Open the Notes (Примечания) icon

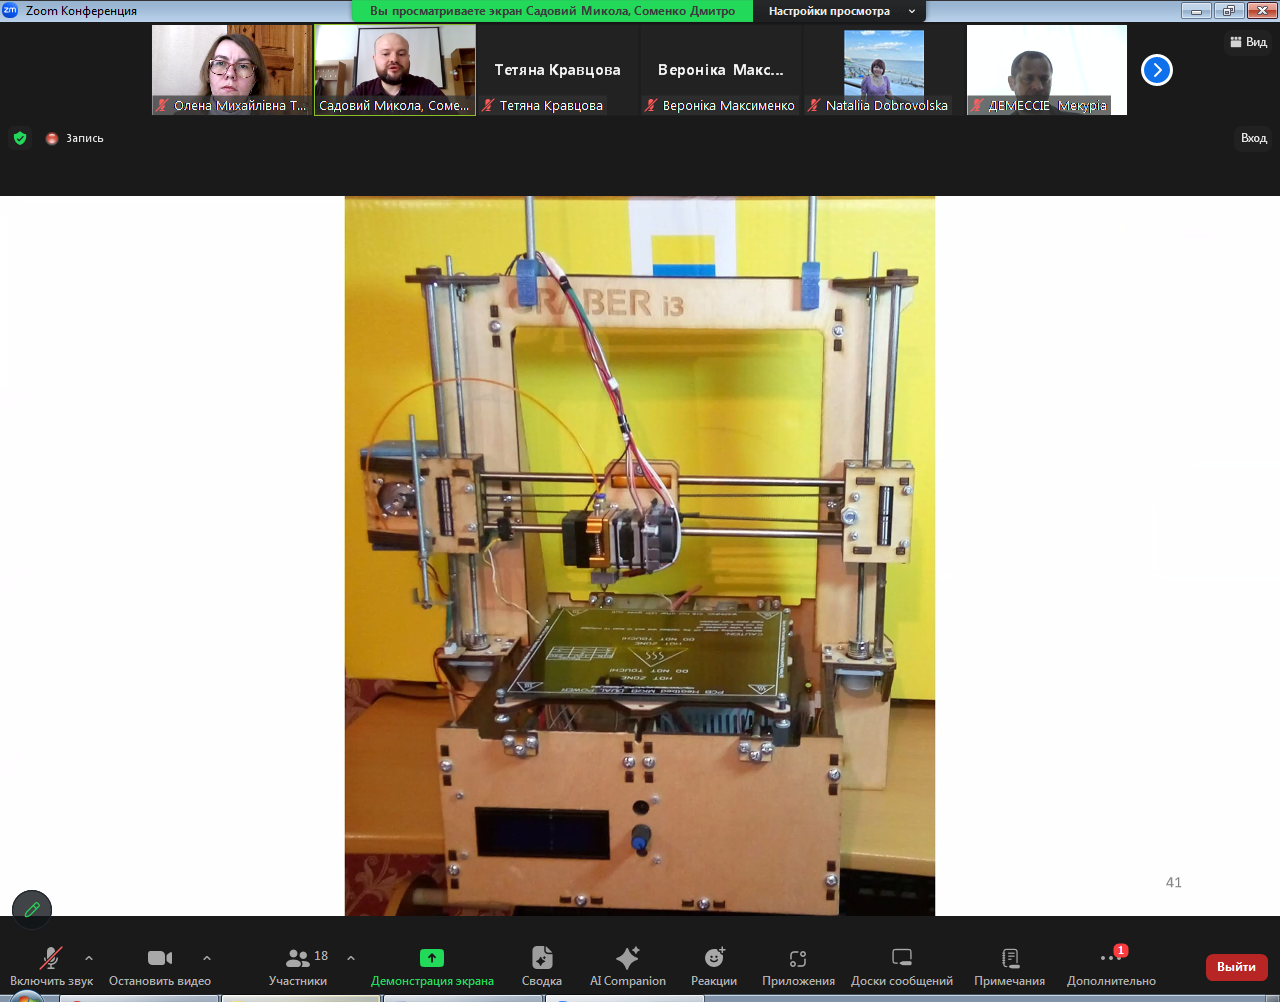click(x=1010, y=958)
